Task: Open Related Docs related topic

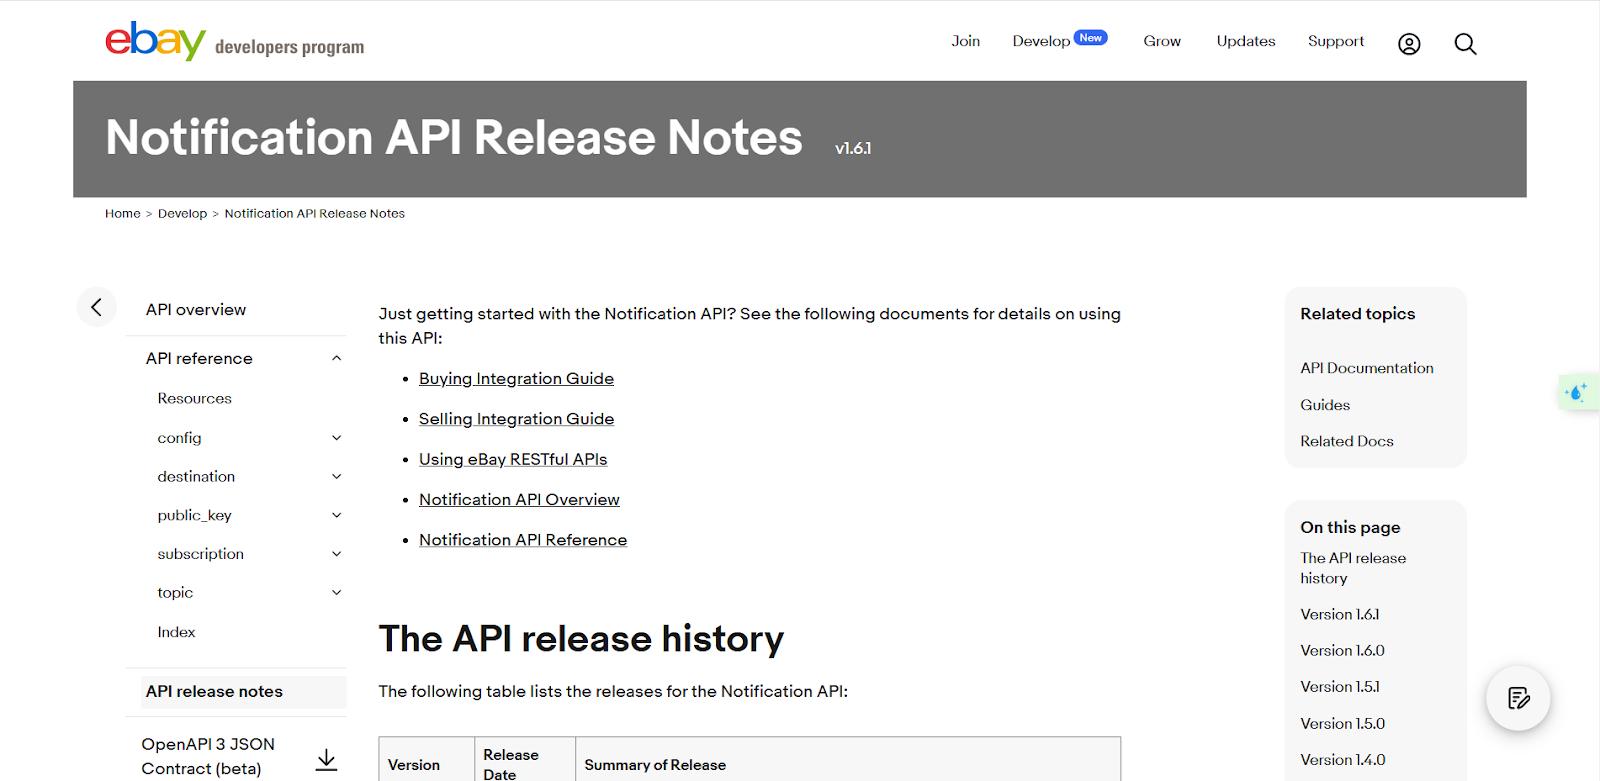Action: [1347, 441]
